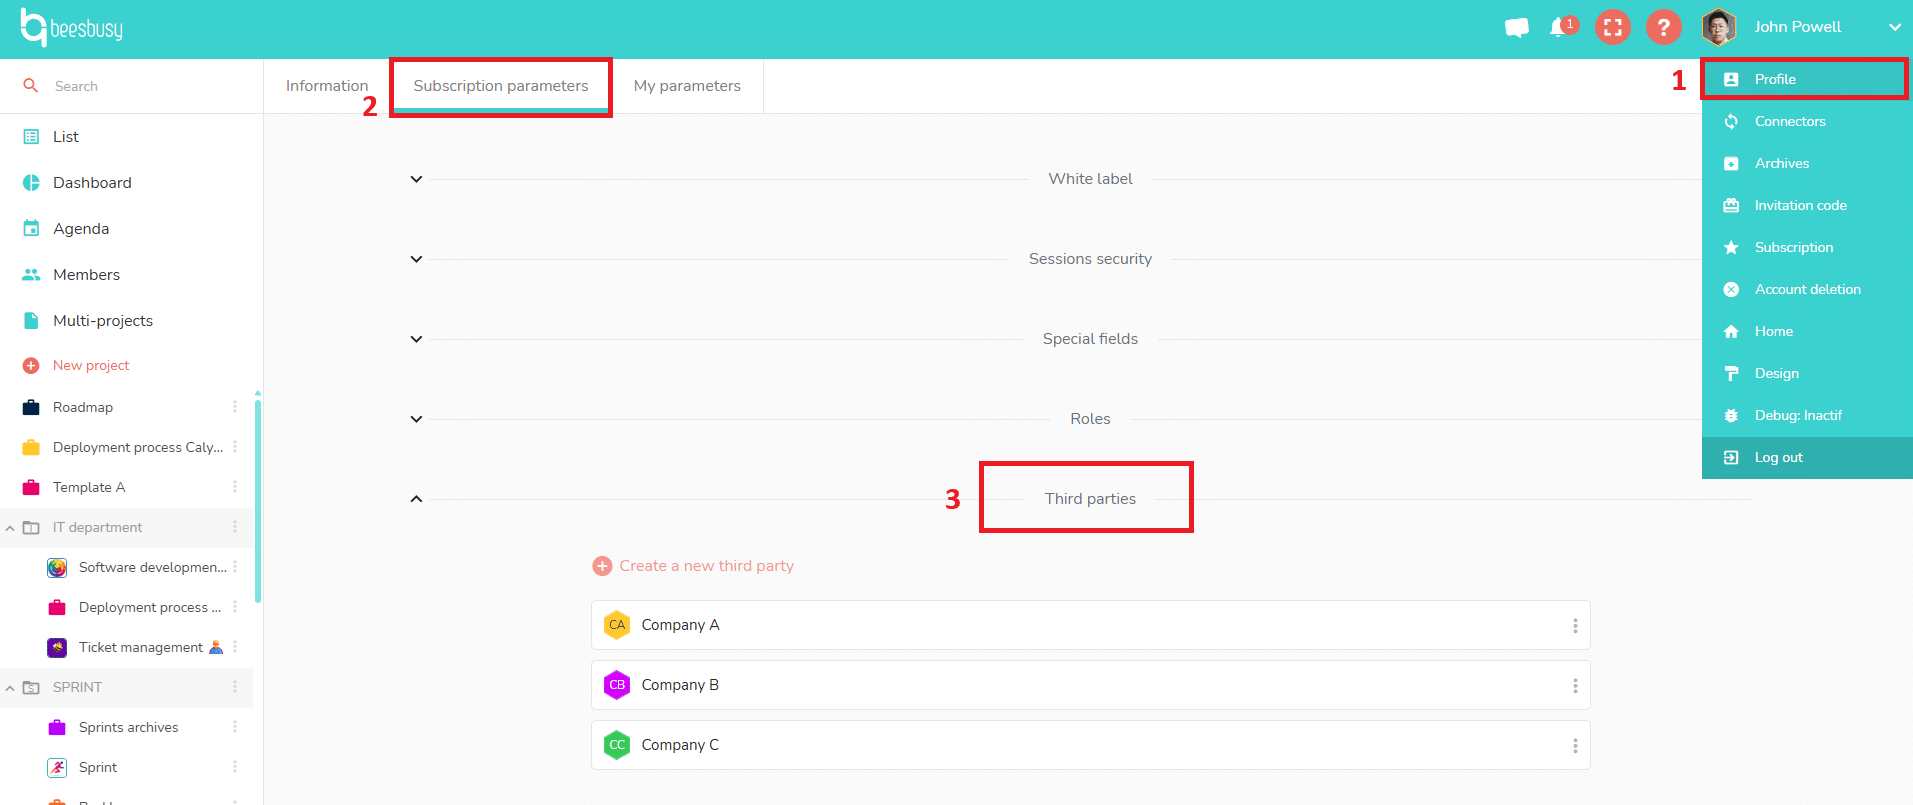Expand the Sessions security section

(x=416, y=260)
